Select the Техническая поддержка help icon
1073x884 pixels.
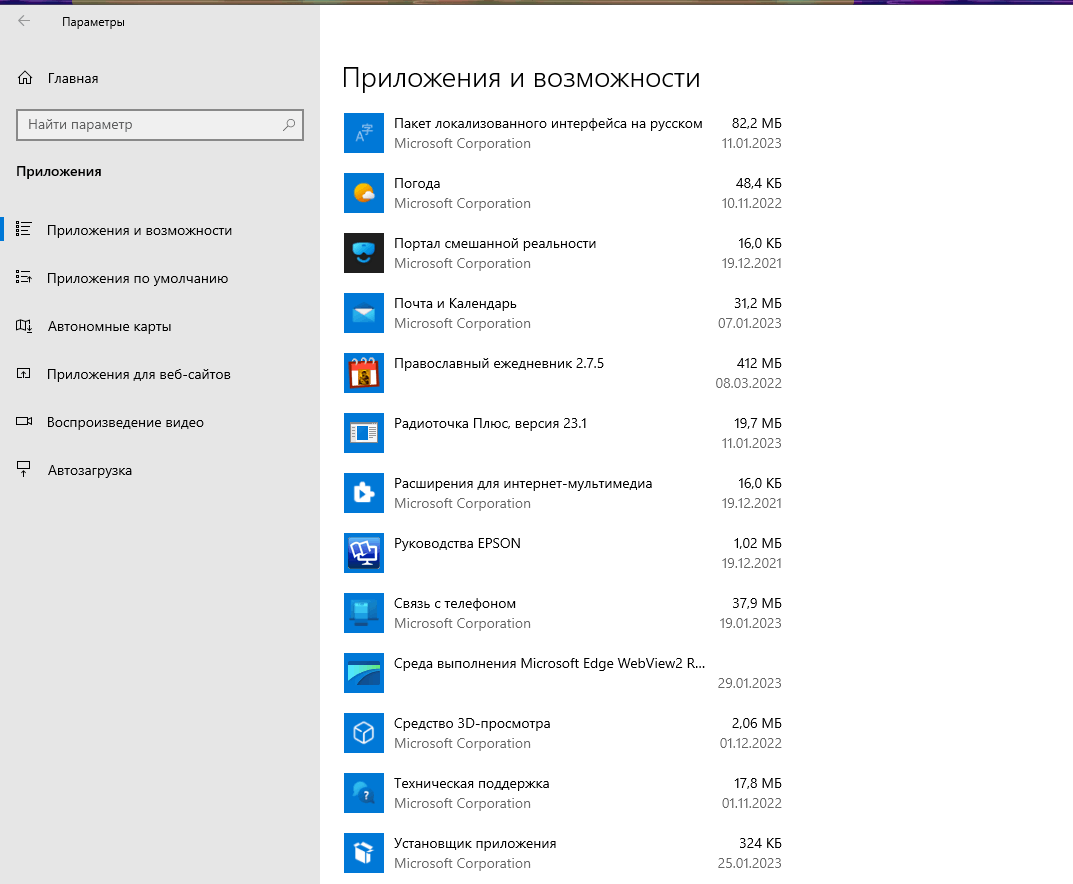click(363, 793)
